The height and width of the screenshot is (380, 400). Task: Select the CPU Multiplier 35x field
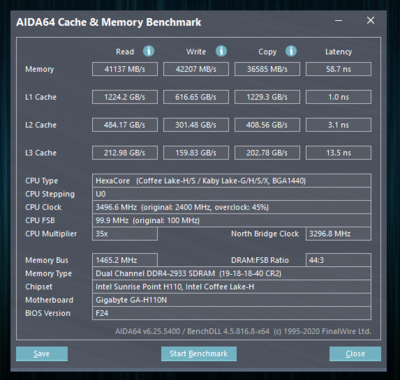click(x=125, y=234)
